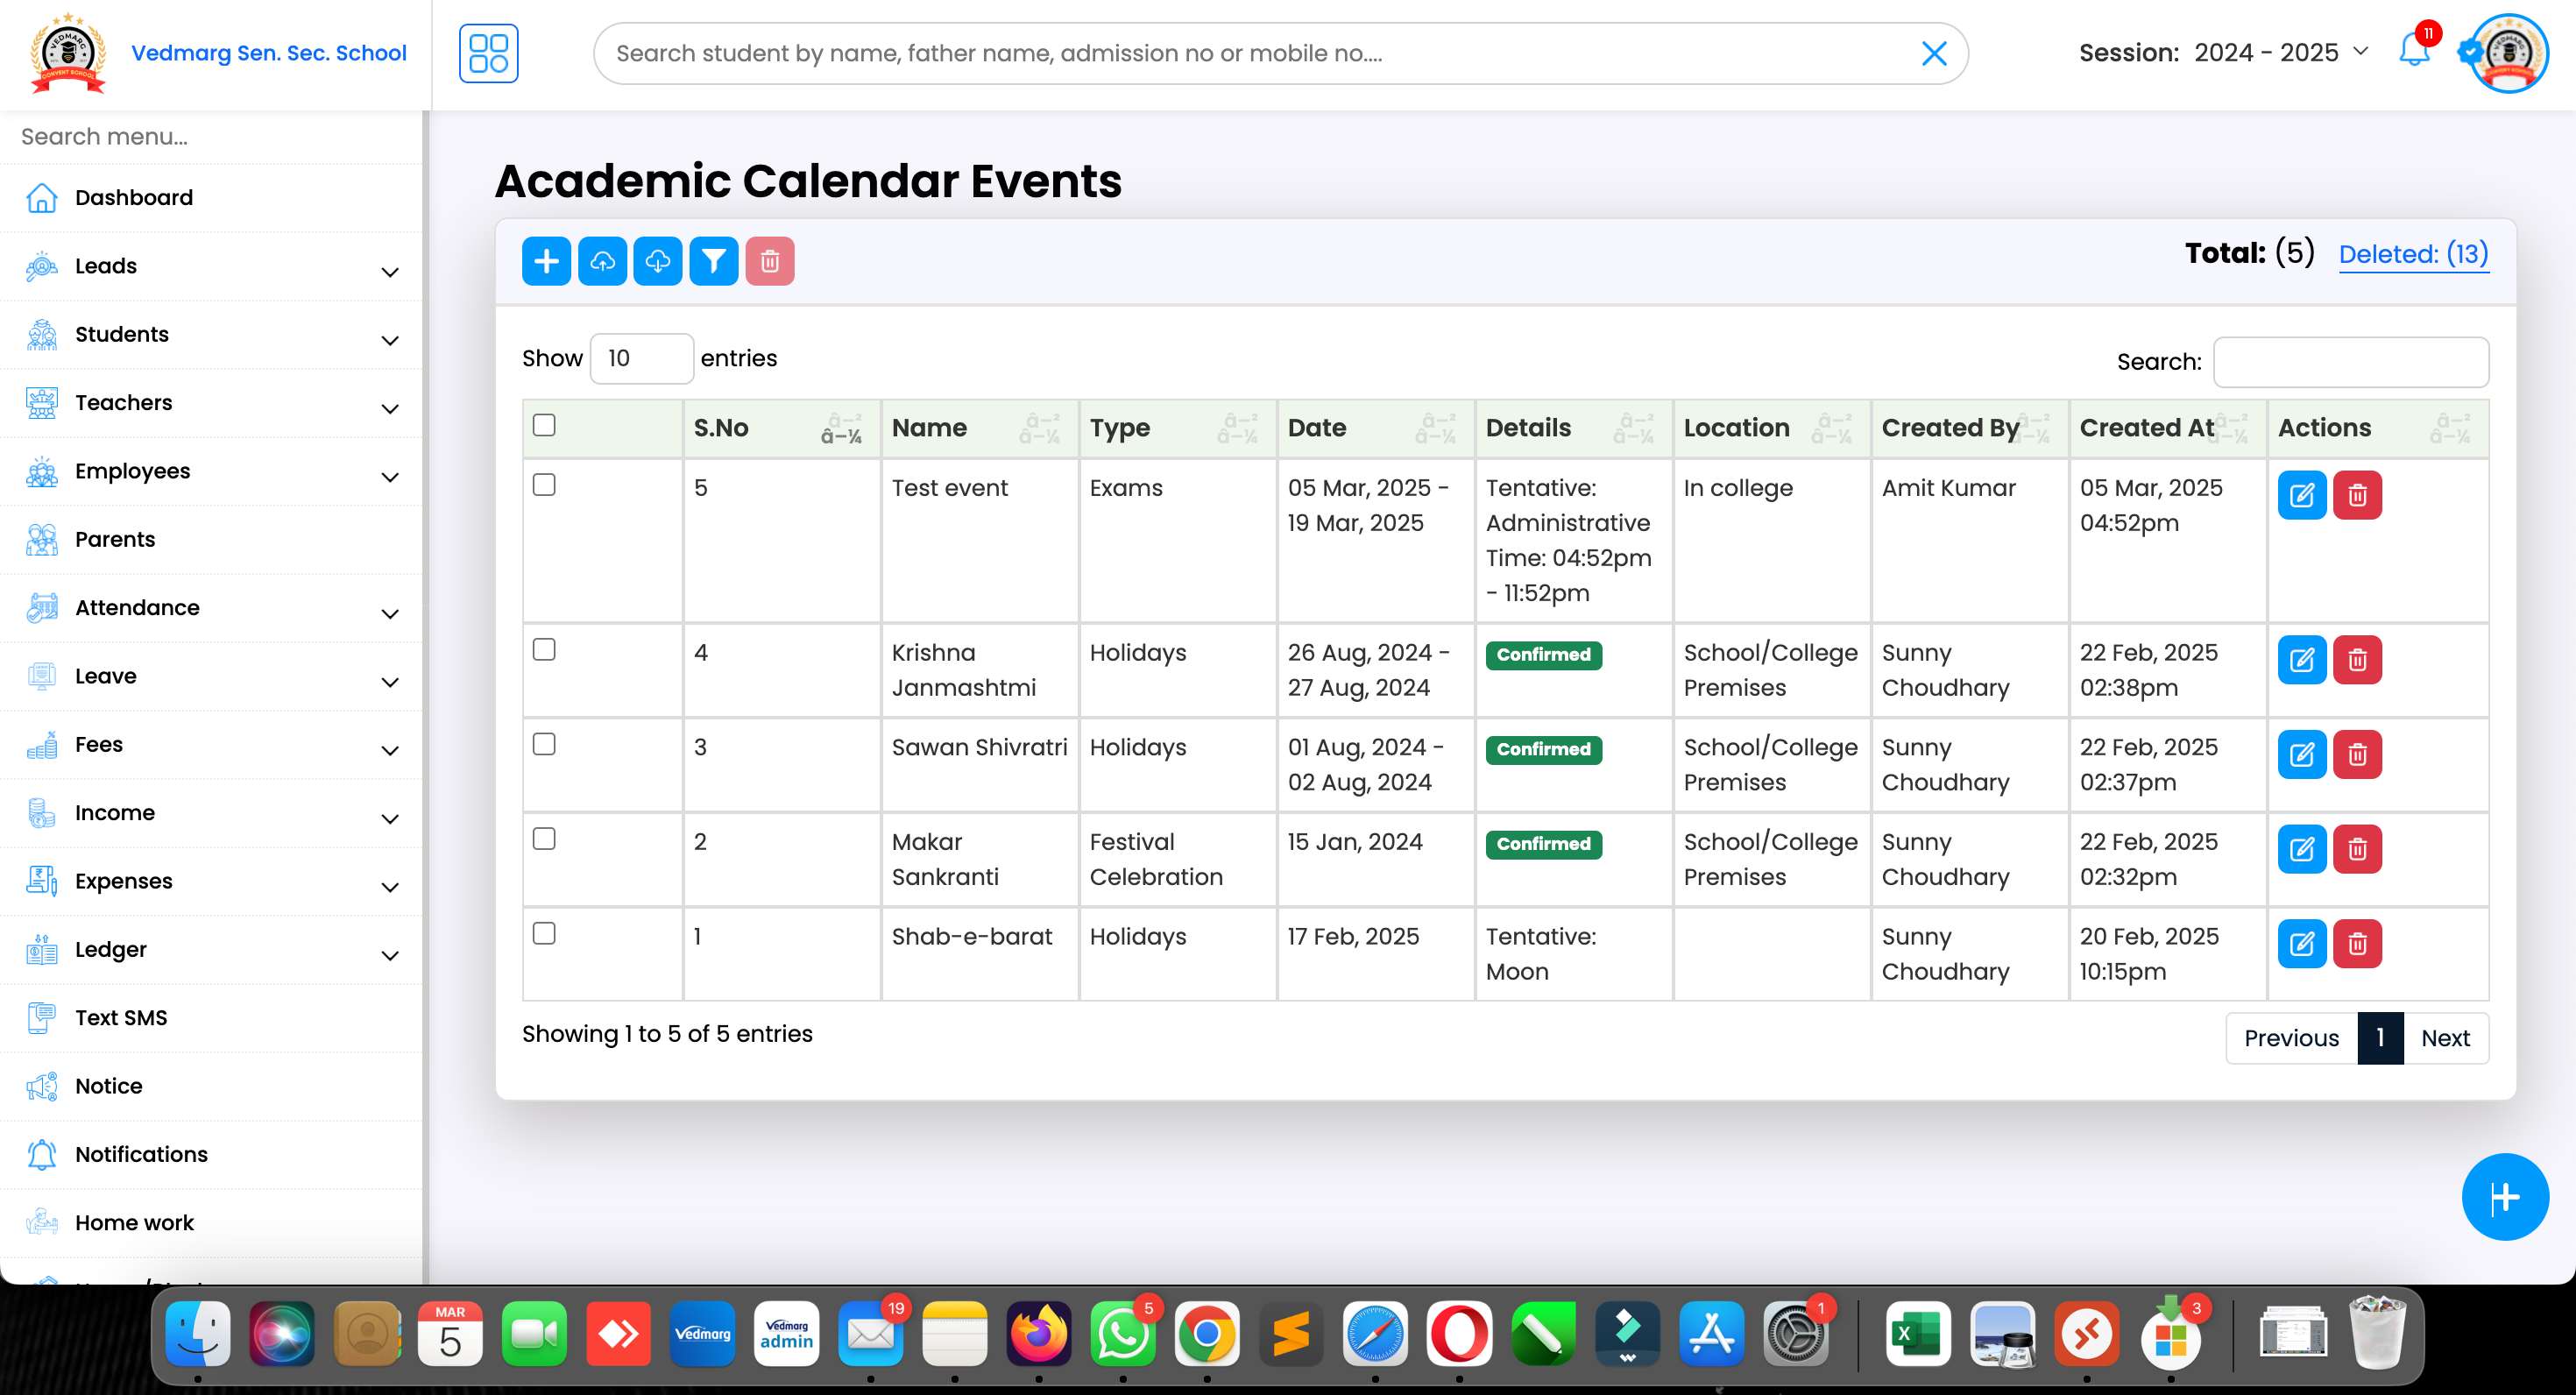Open the Session 2024 - 2025 dropdown

tap(2279, 52)
